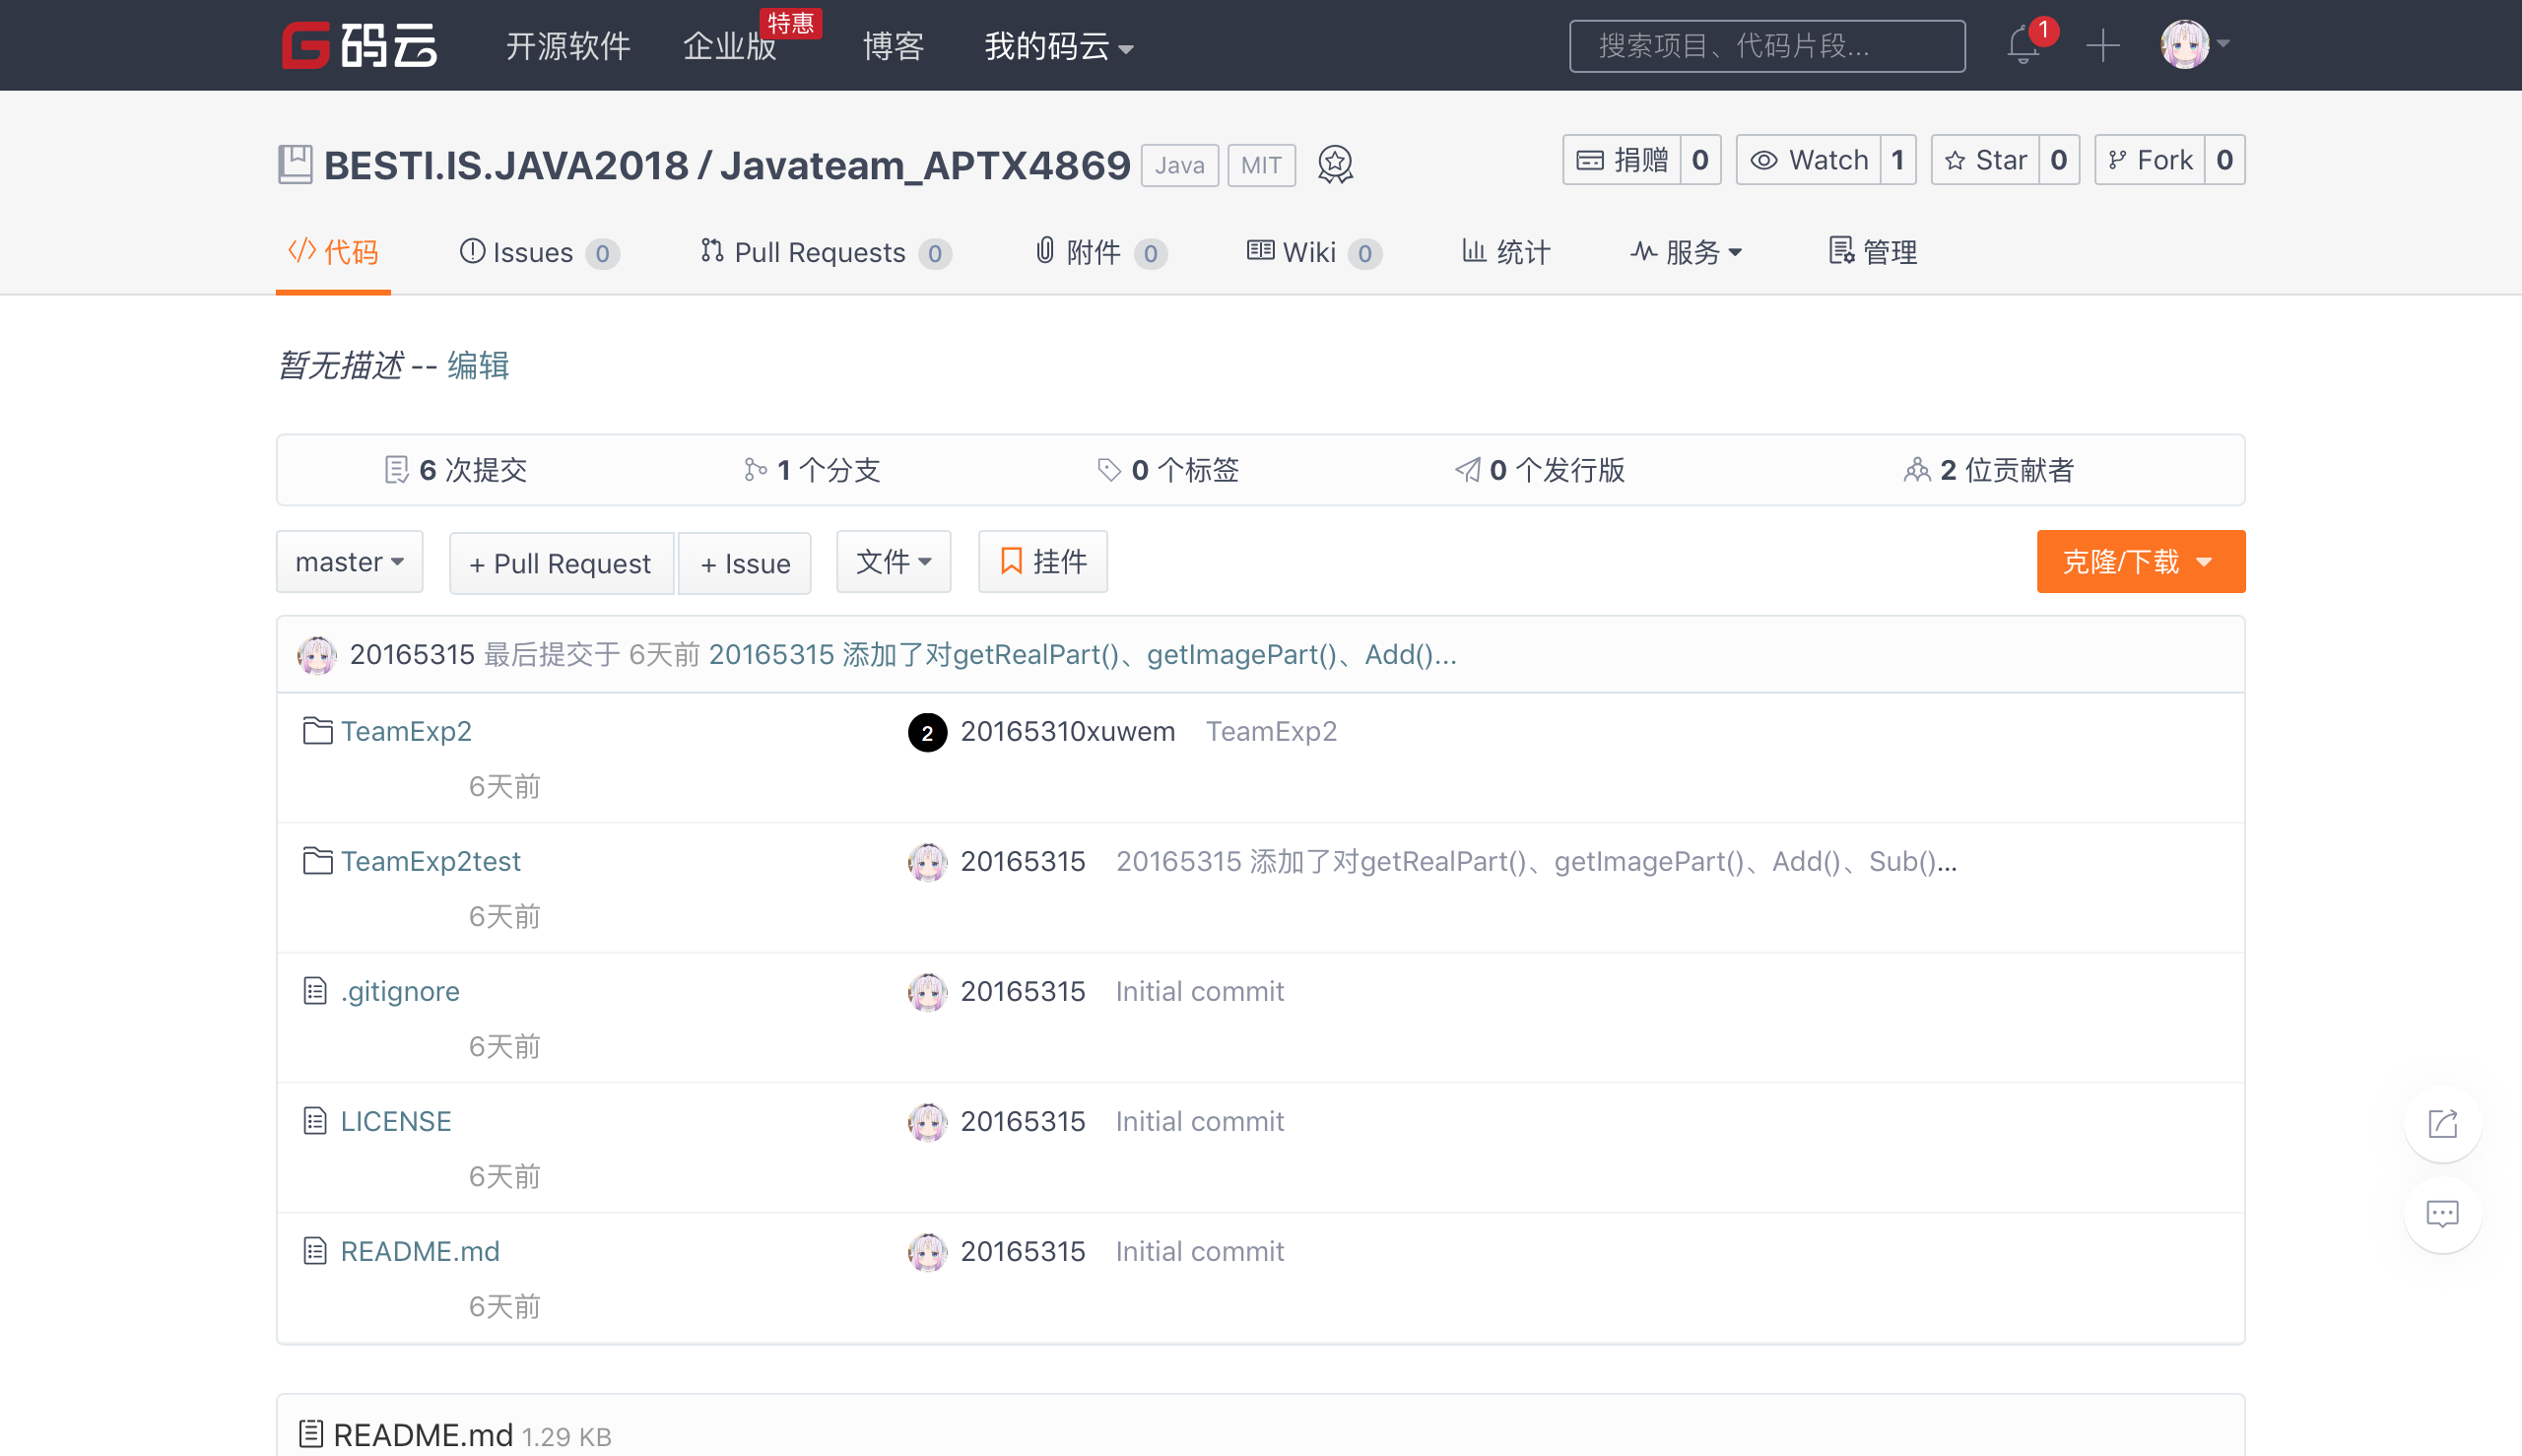This screenshot has height=1456, width=2522.
Task: Click the plus icon in the header
Action: point(2102,46)
